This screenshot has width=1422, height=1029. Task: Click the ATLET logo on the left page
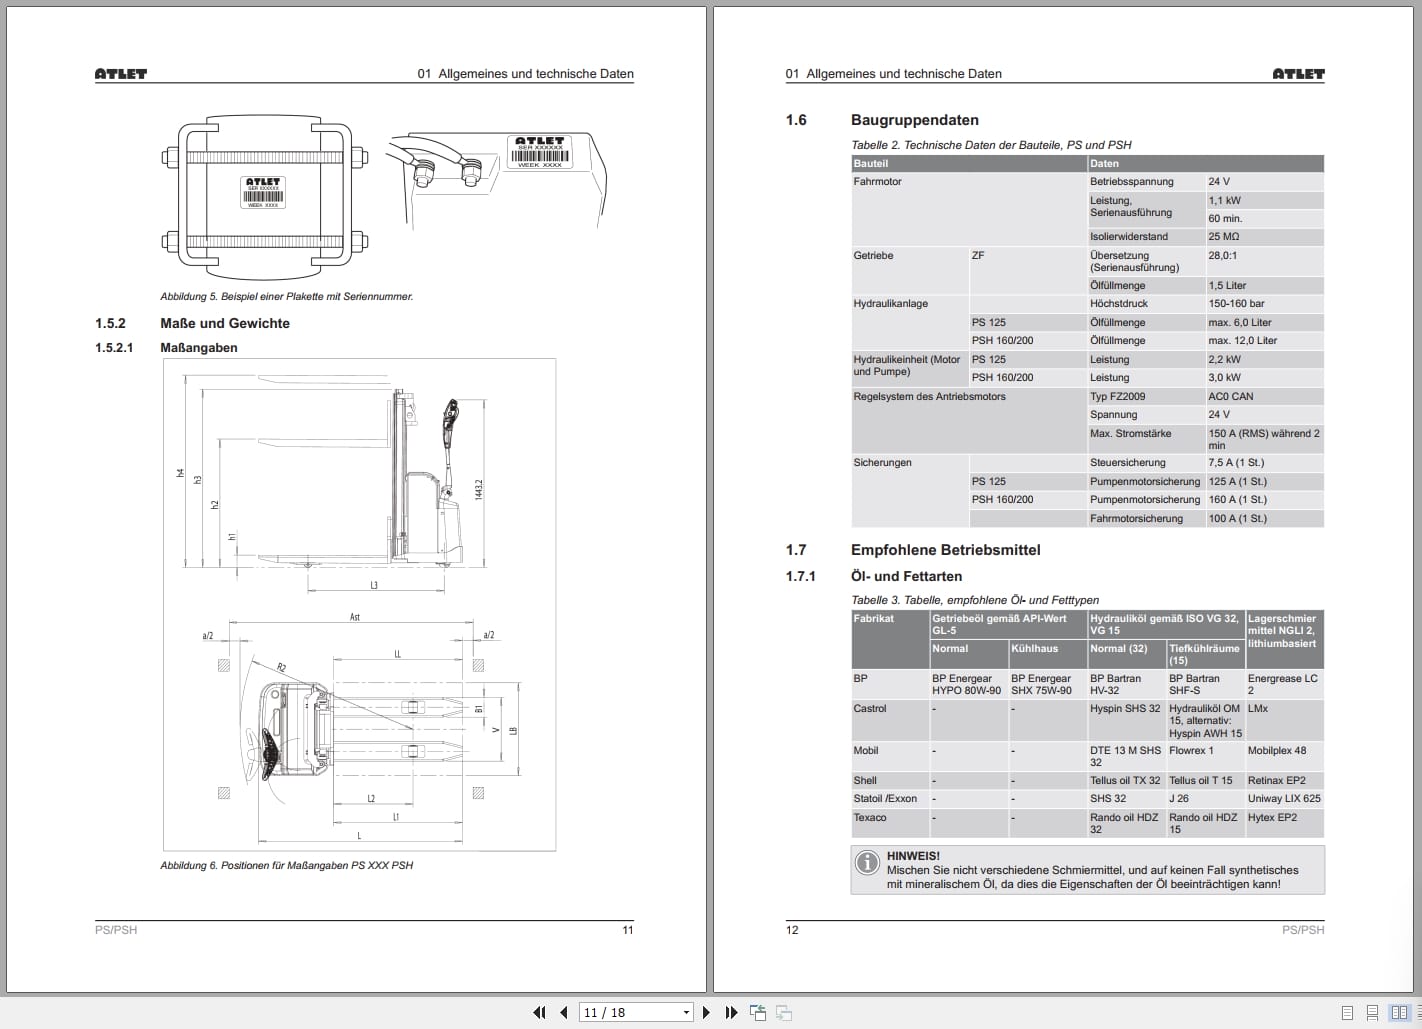[x=121, y=73]
